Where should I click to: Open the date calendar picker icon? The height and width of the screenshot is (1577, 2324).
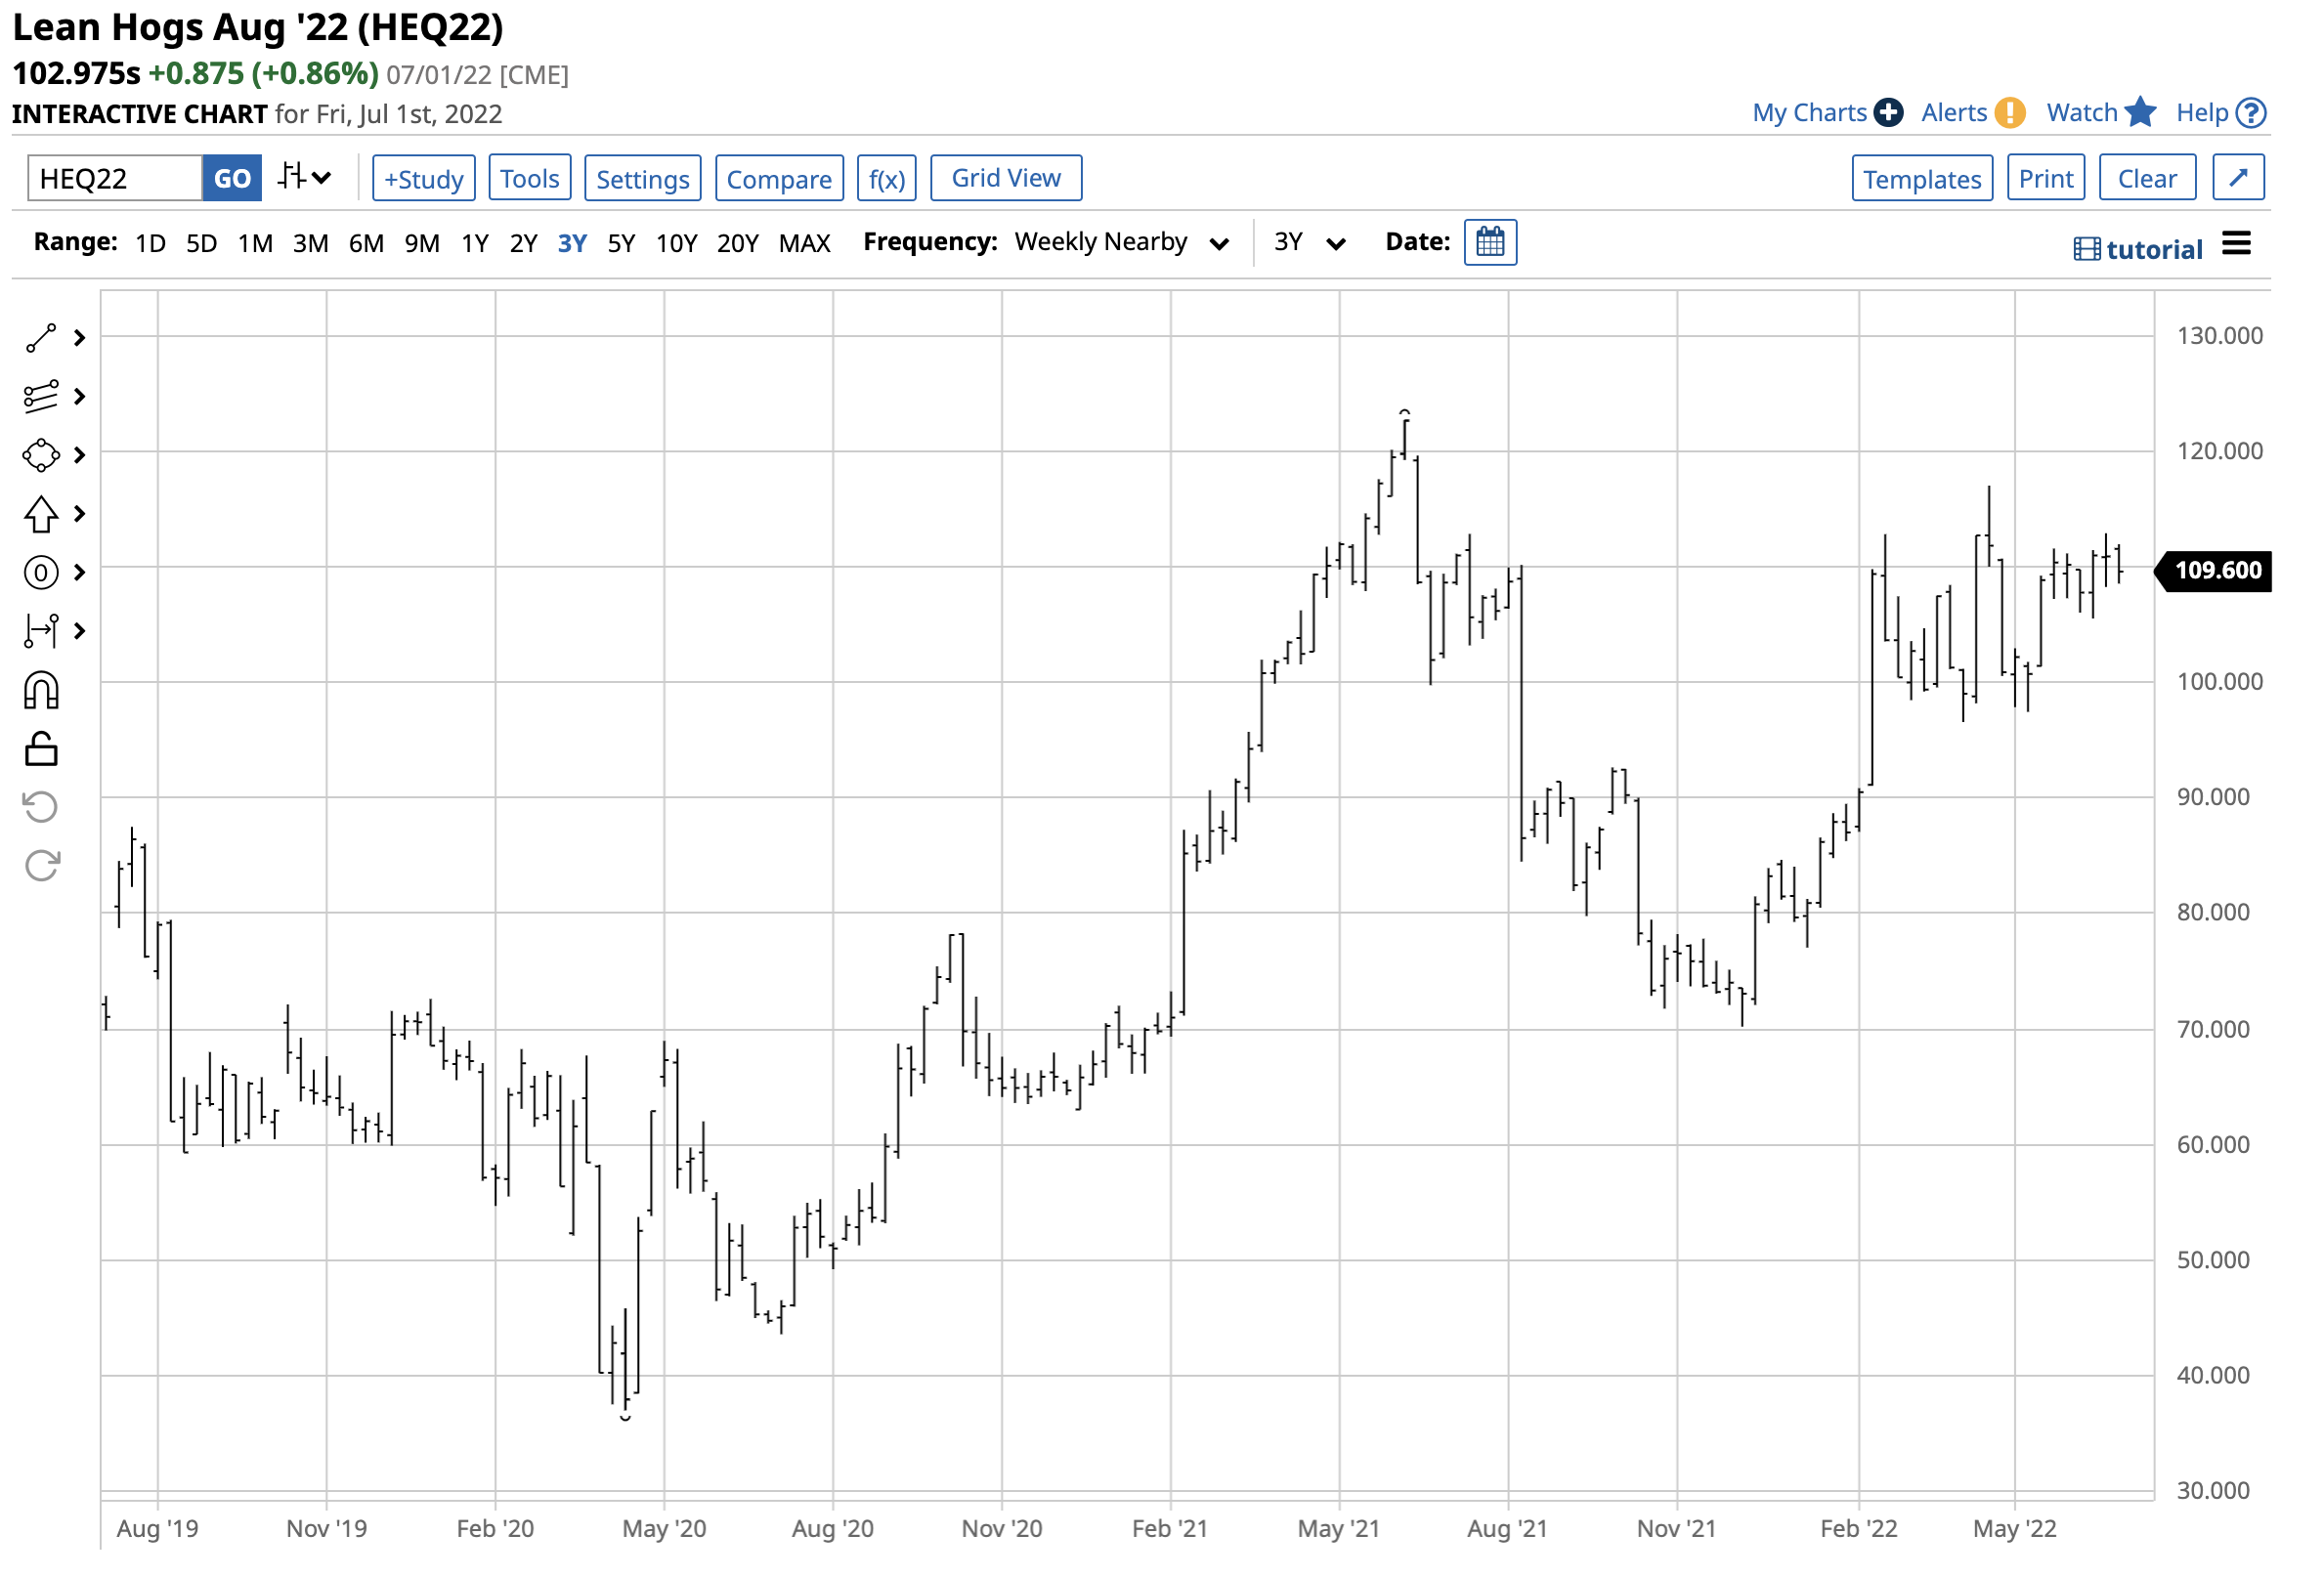pos(1490,243)
